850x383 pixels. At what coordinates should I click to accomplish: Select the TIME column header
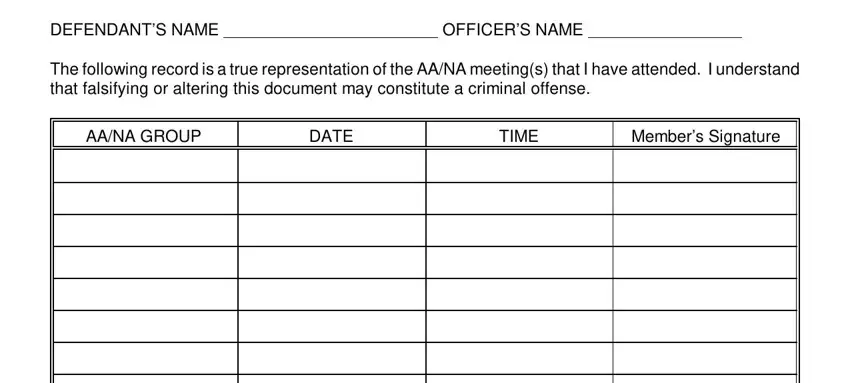pos(519,135)
